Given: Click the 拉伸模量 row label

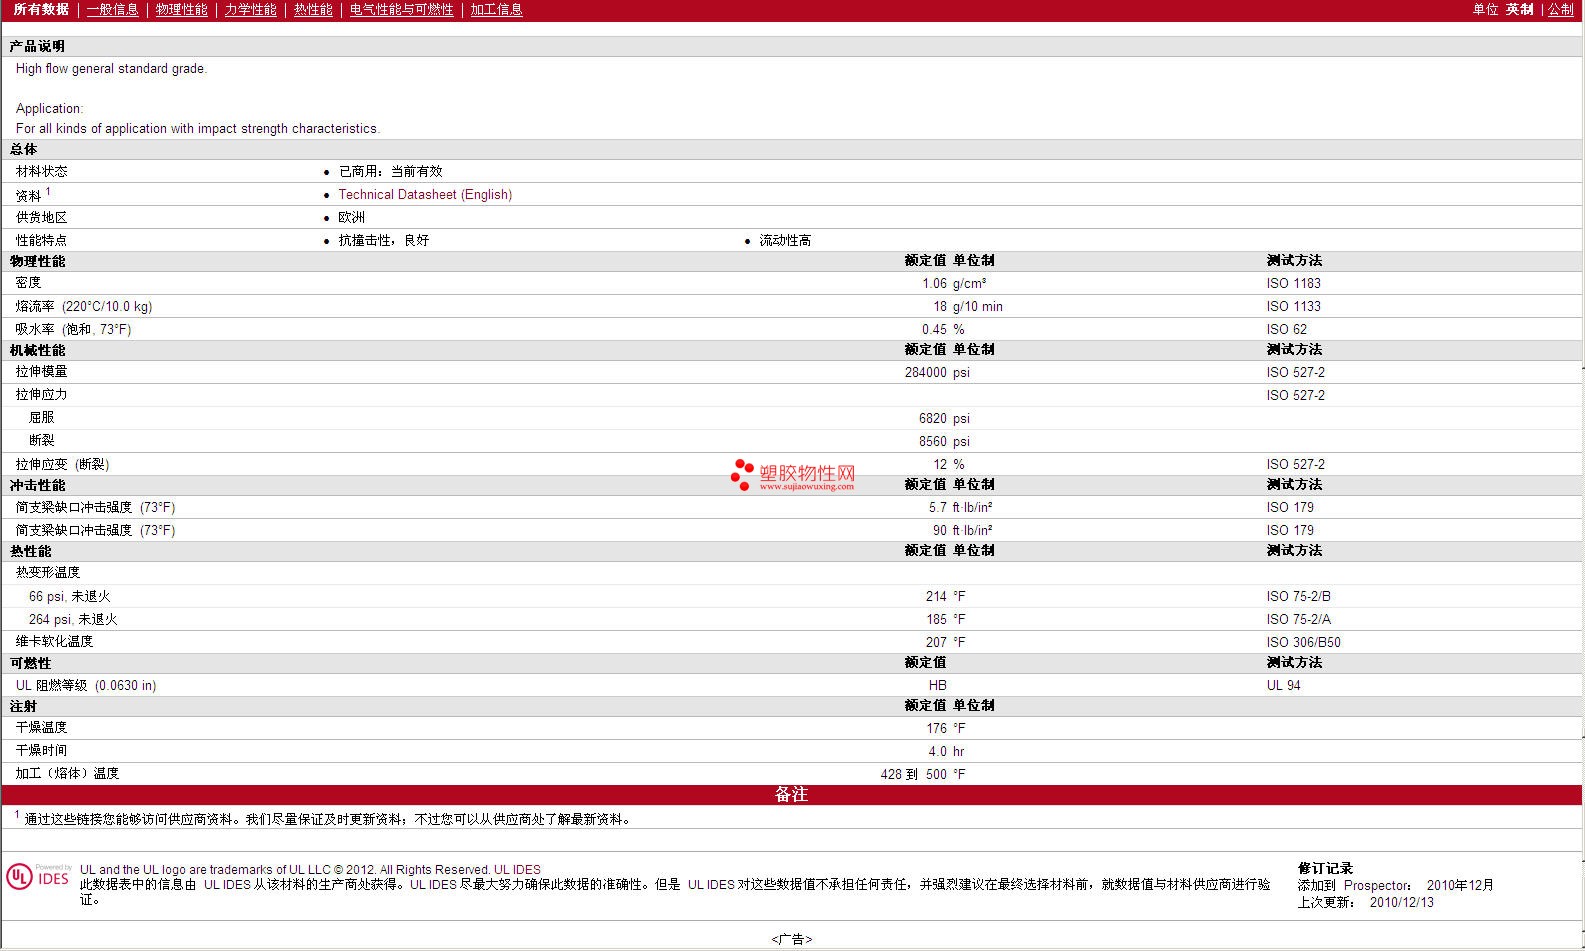Looking at the screenshot, I should click(x=42, y=372).
